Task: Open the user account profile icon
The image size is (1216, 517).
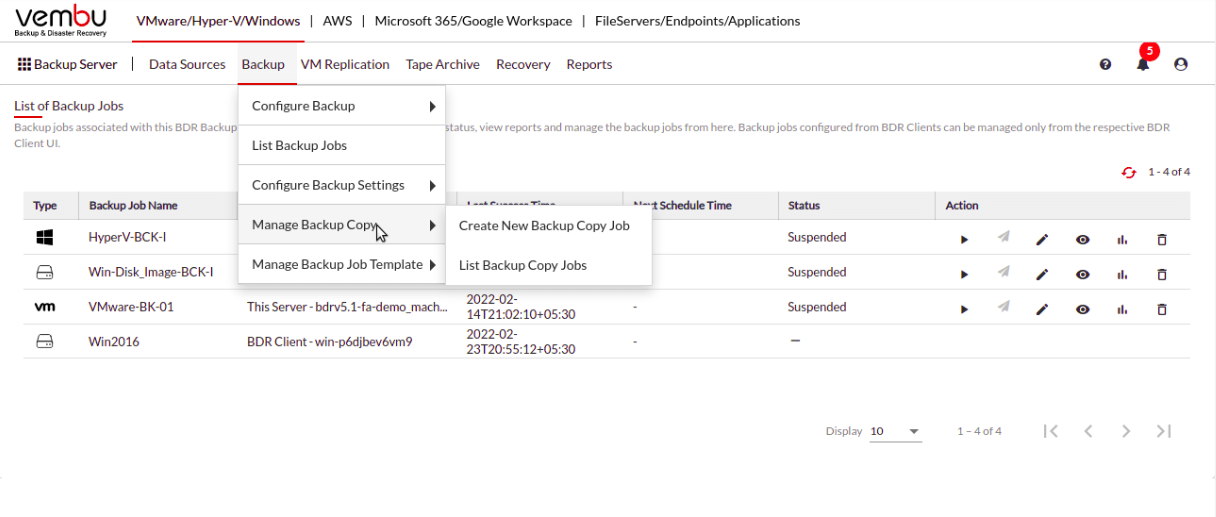Action: 1181,64
